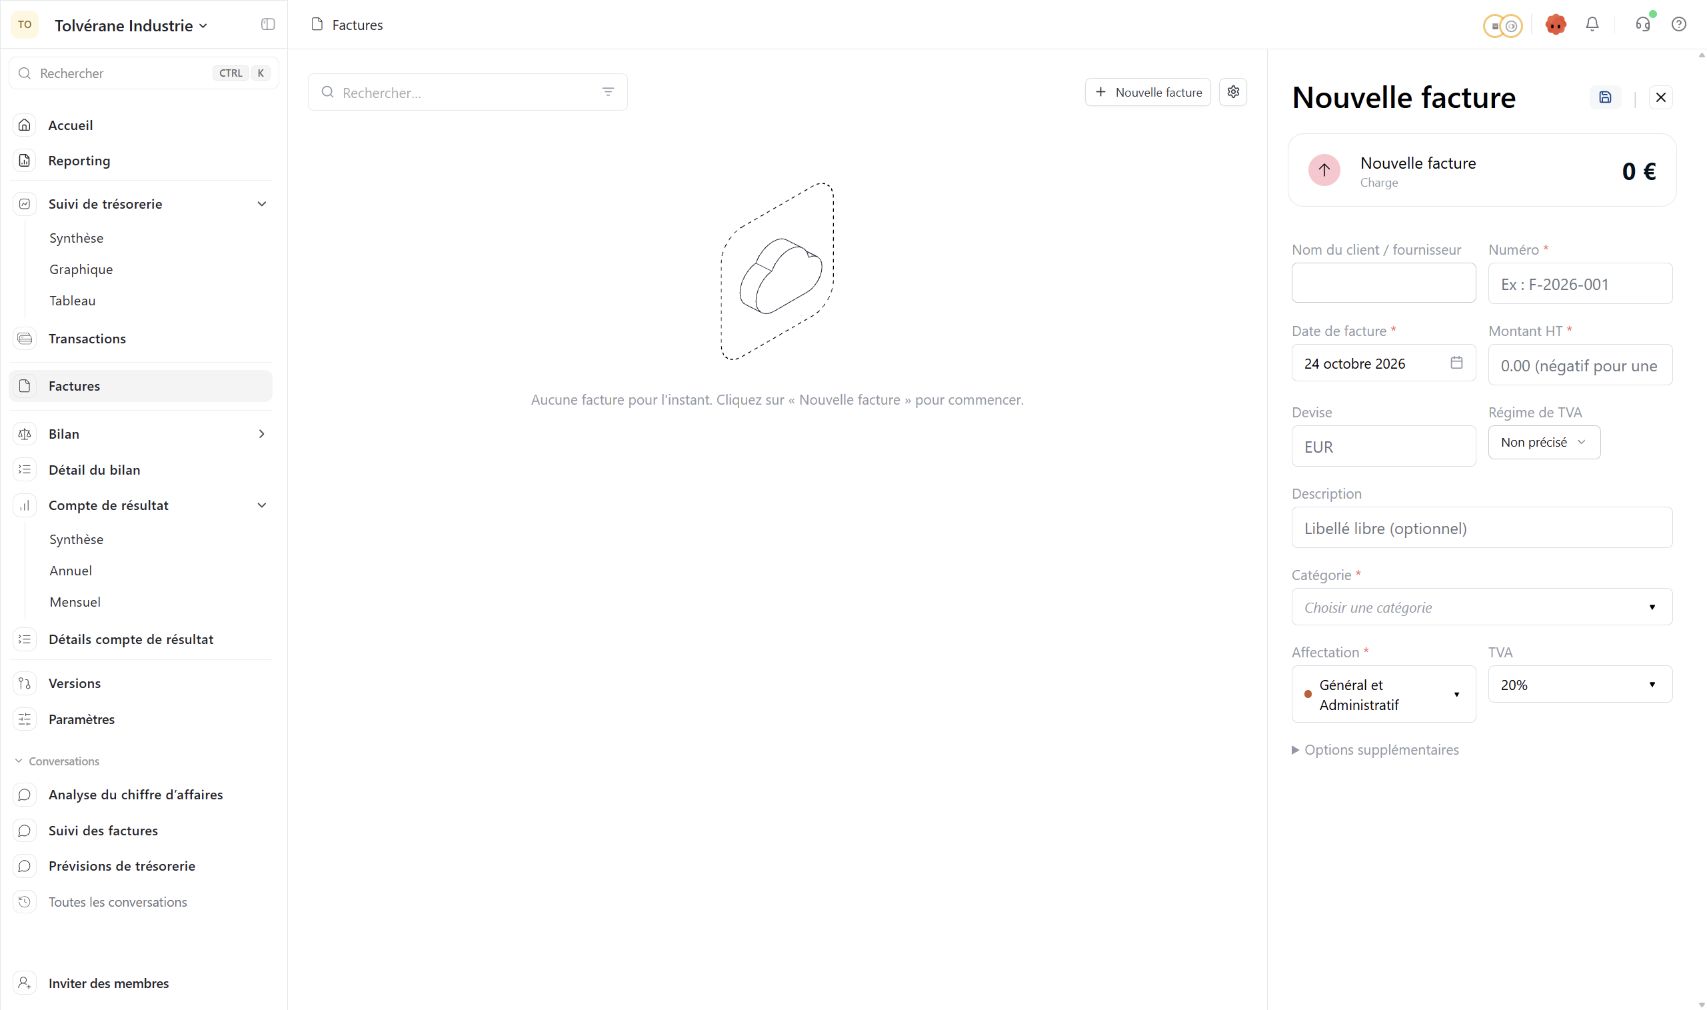This screenshot has width=1707, height=1010.
Task: Expand Options supplémentaires
Action: point(1375,750)
